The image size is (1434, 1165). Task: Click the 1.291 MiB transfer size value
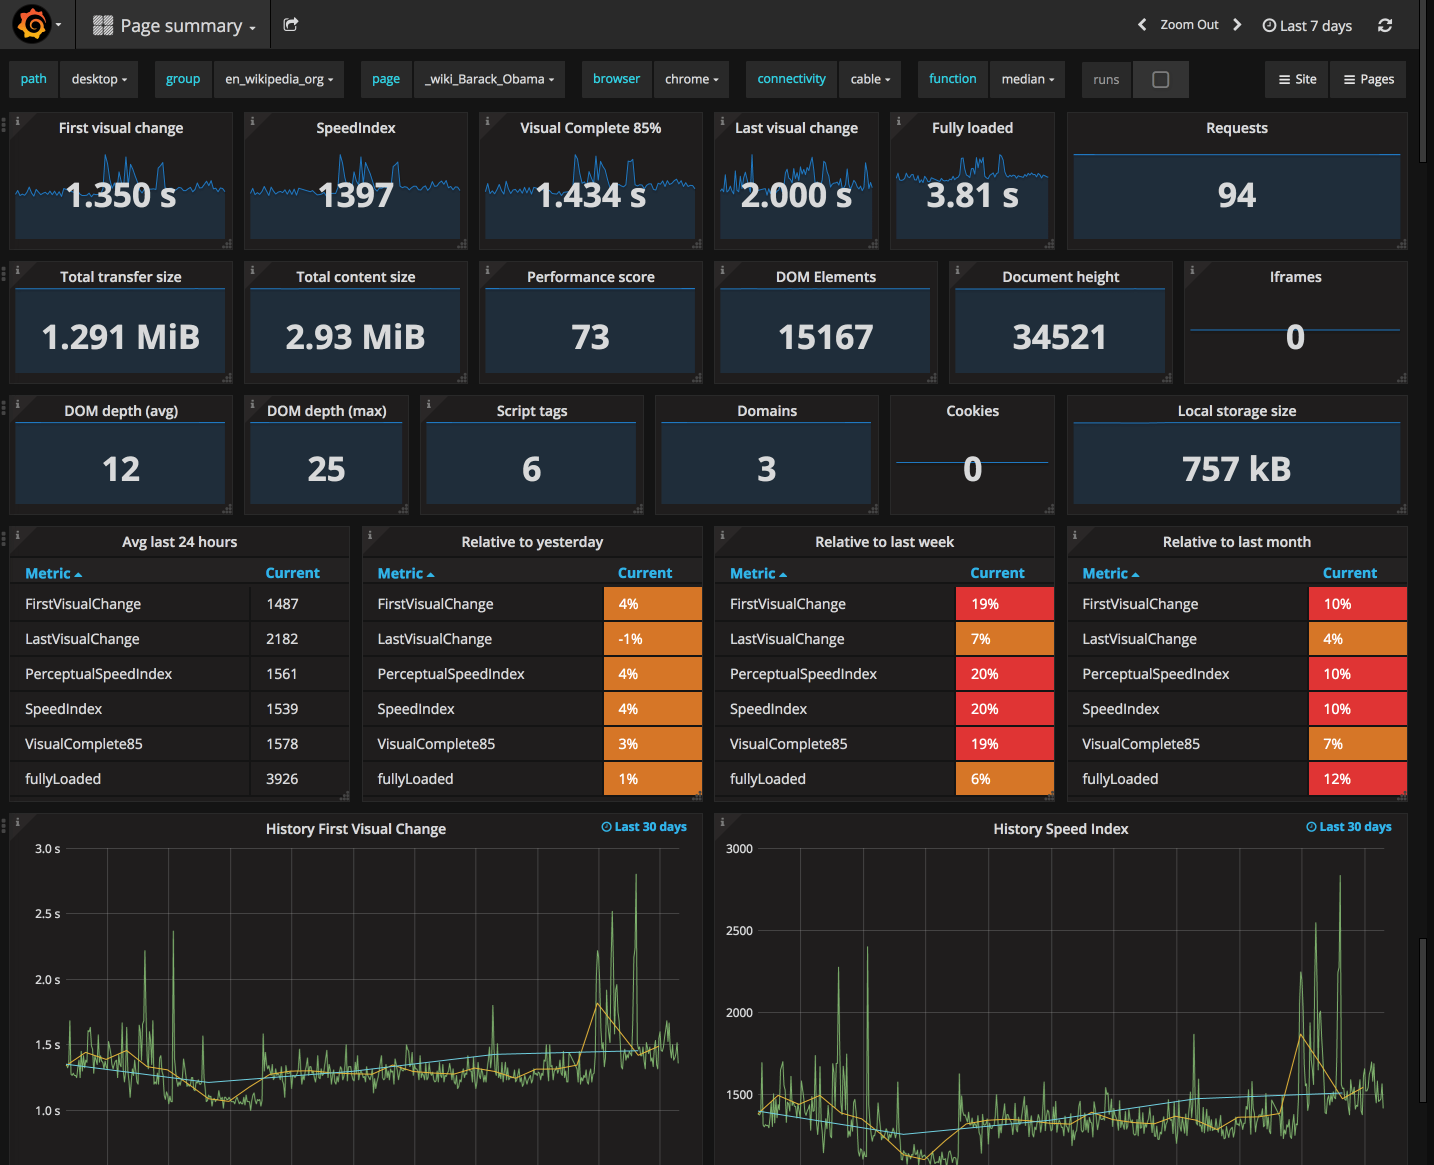click(121, 337)
